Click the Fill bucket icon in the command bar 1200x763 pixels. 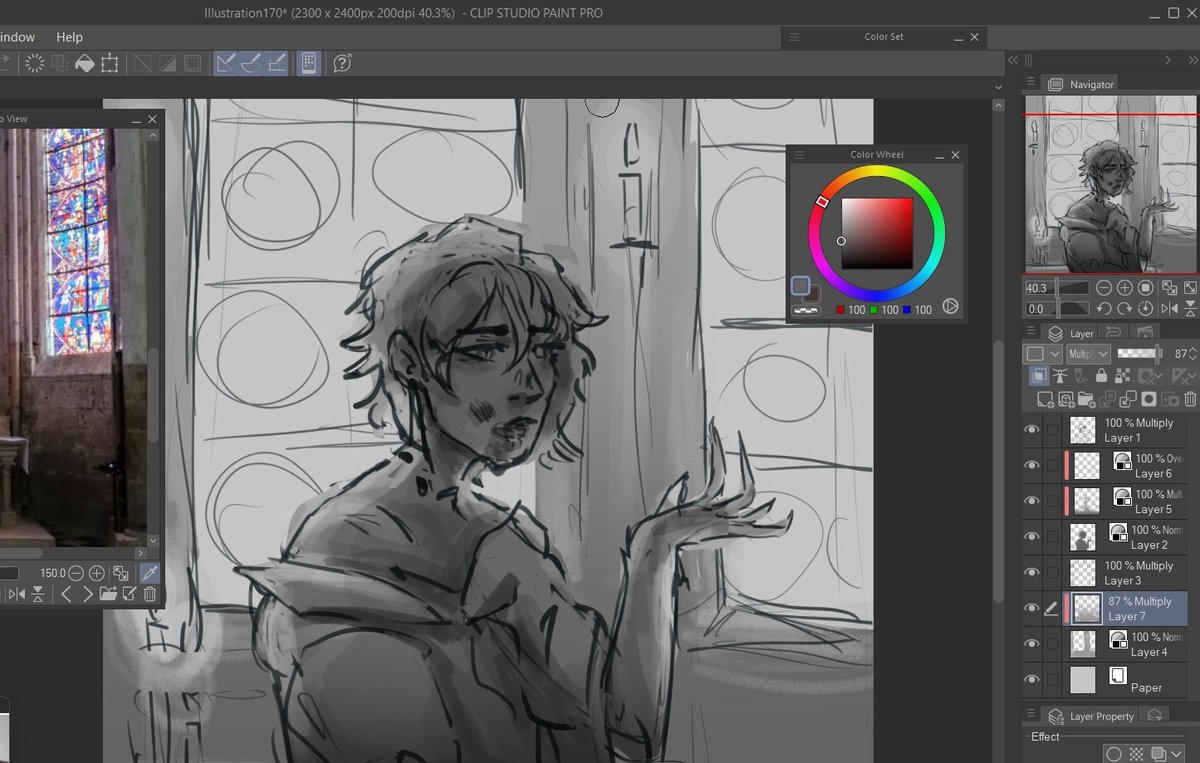pos(85,63)
